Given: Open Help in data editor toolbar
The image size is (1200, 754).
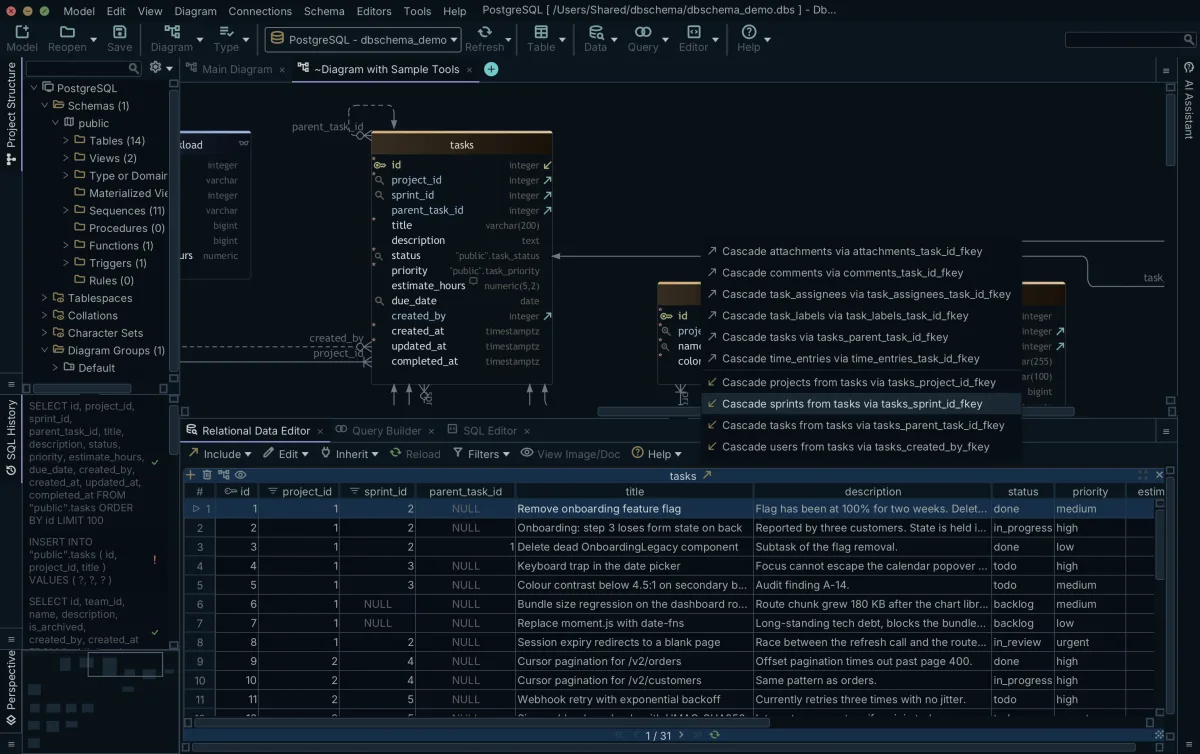Looking at the screenshot, I should pyautogui.click(x=656, y=454).
